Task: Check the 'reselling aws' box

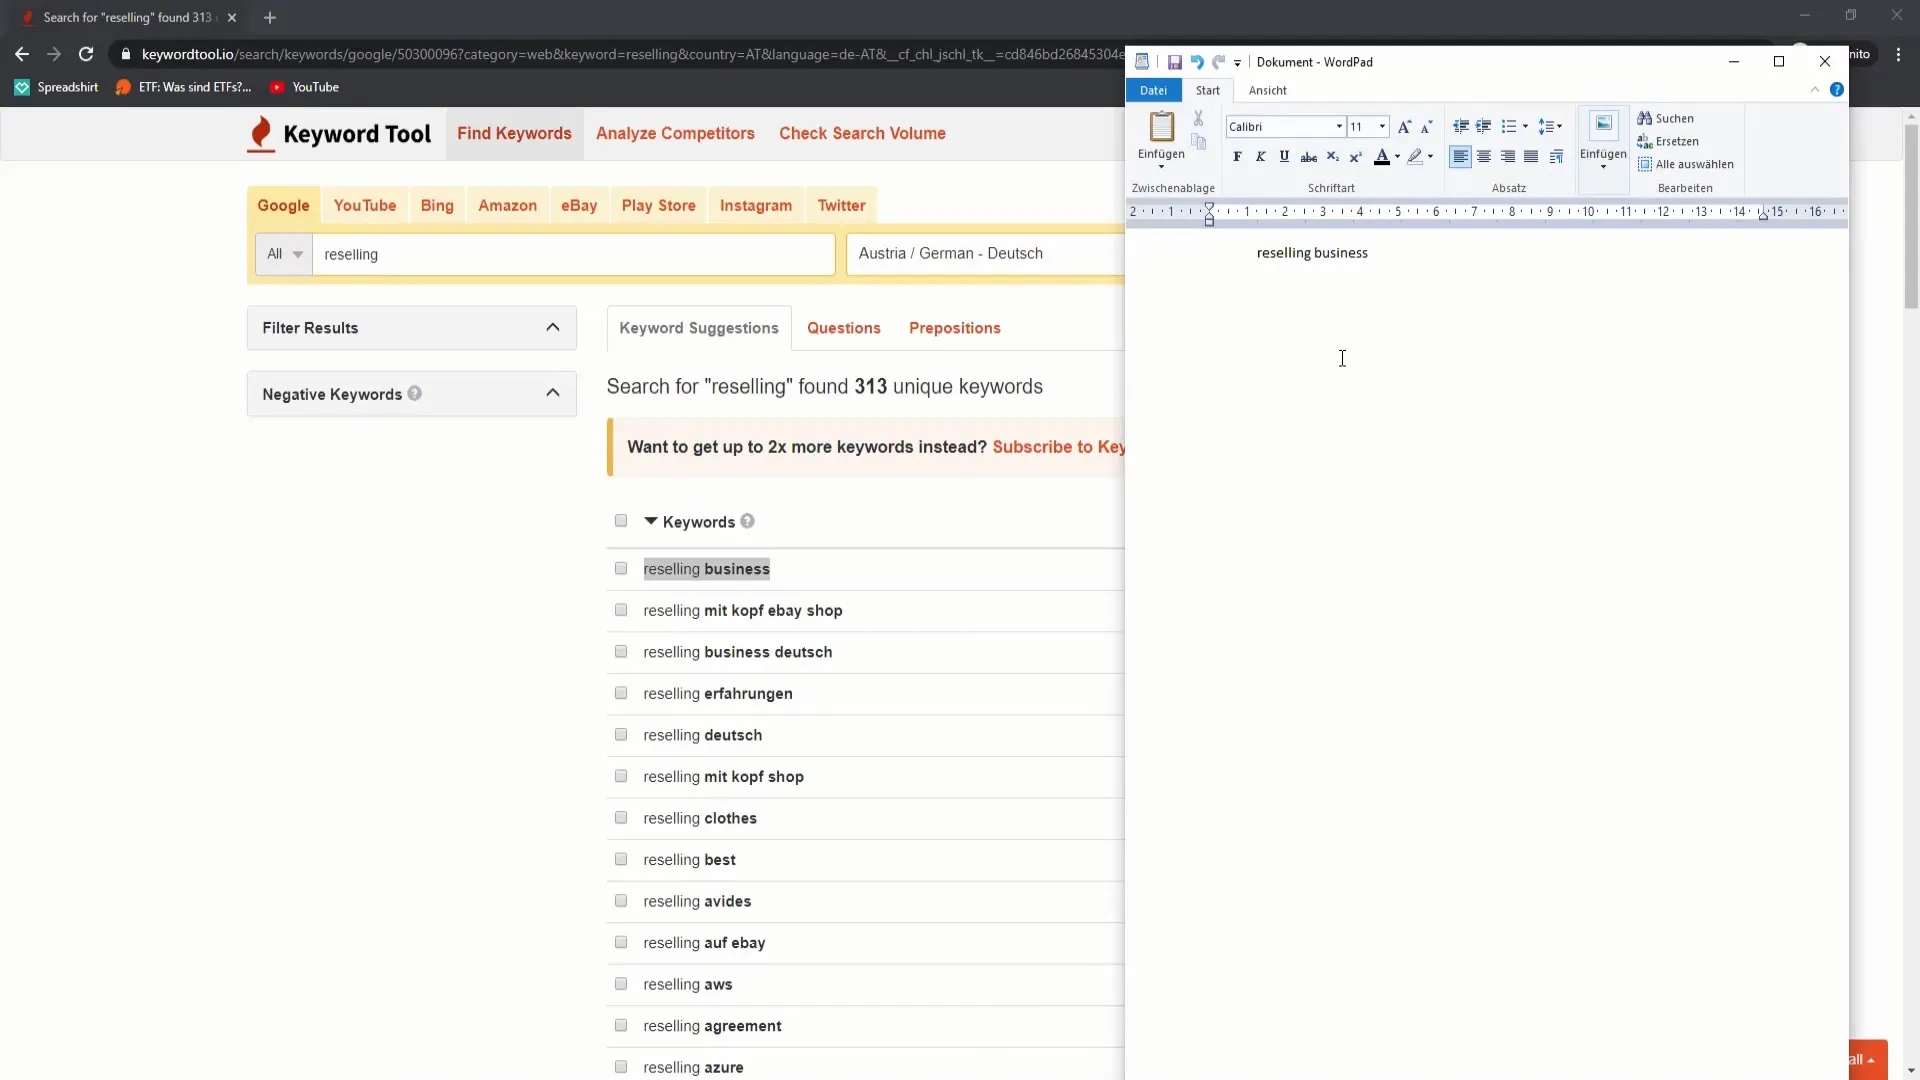Action: [621, 983]
